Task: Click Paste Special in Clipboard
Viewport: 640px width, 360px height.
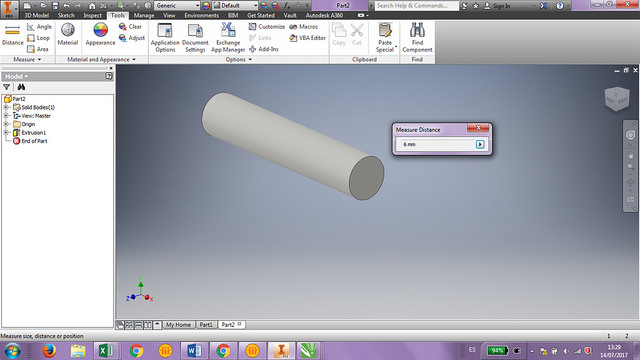Action: [x=385, y=38]
